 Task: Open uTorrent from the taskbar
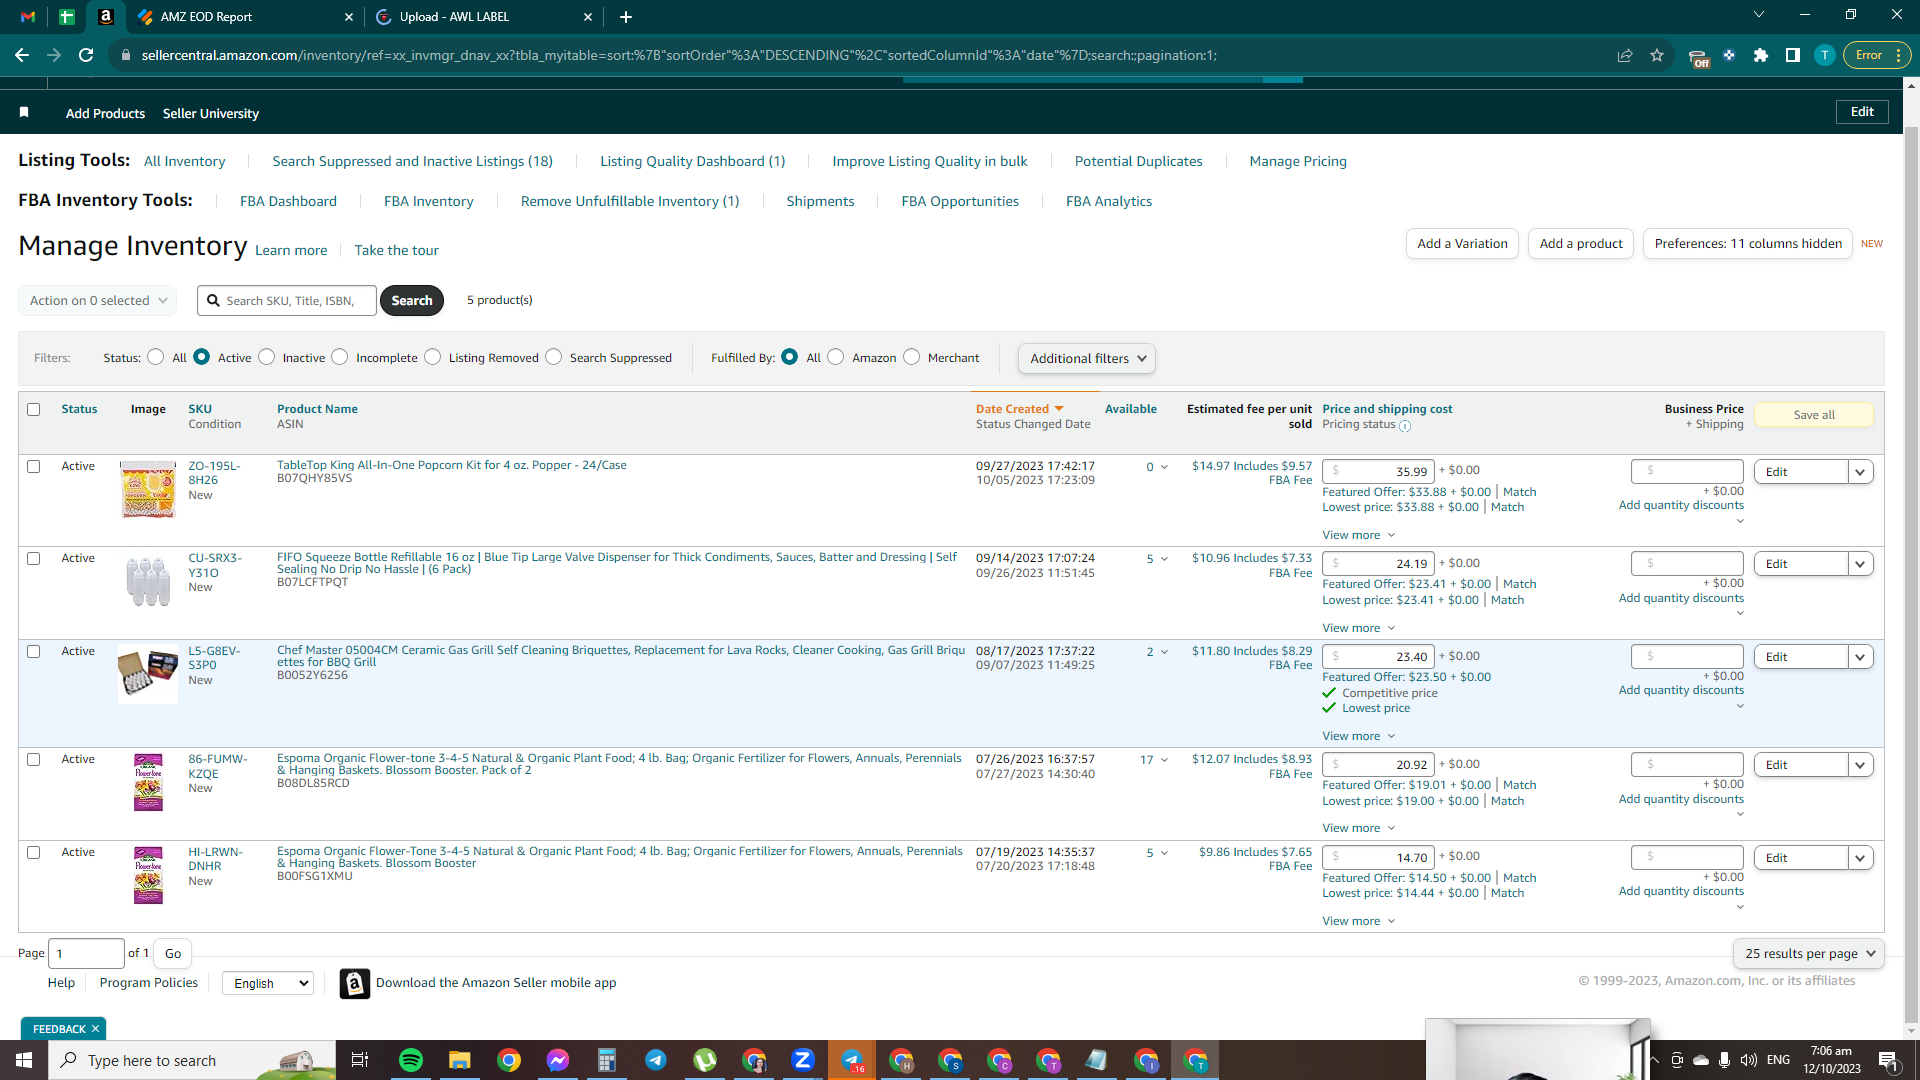click(705, 1060)
